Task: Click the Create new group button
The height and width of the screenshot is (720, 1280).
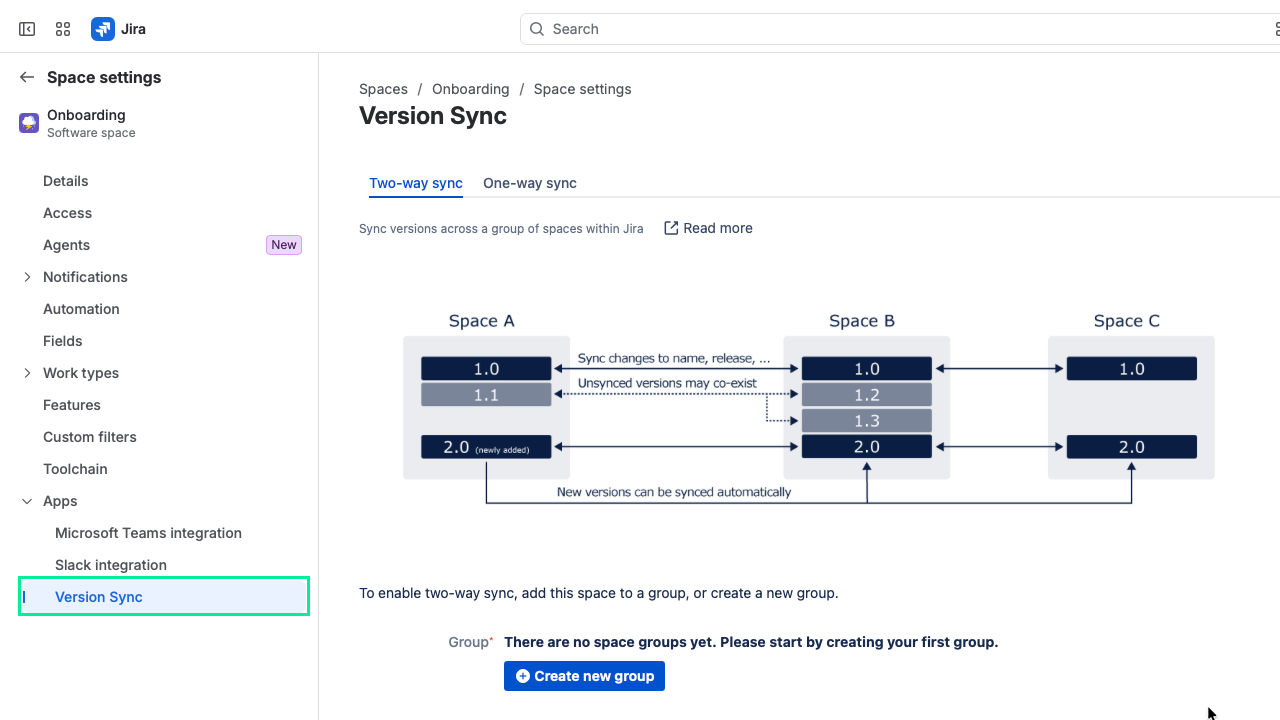Action: (x=584, y=676)
